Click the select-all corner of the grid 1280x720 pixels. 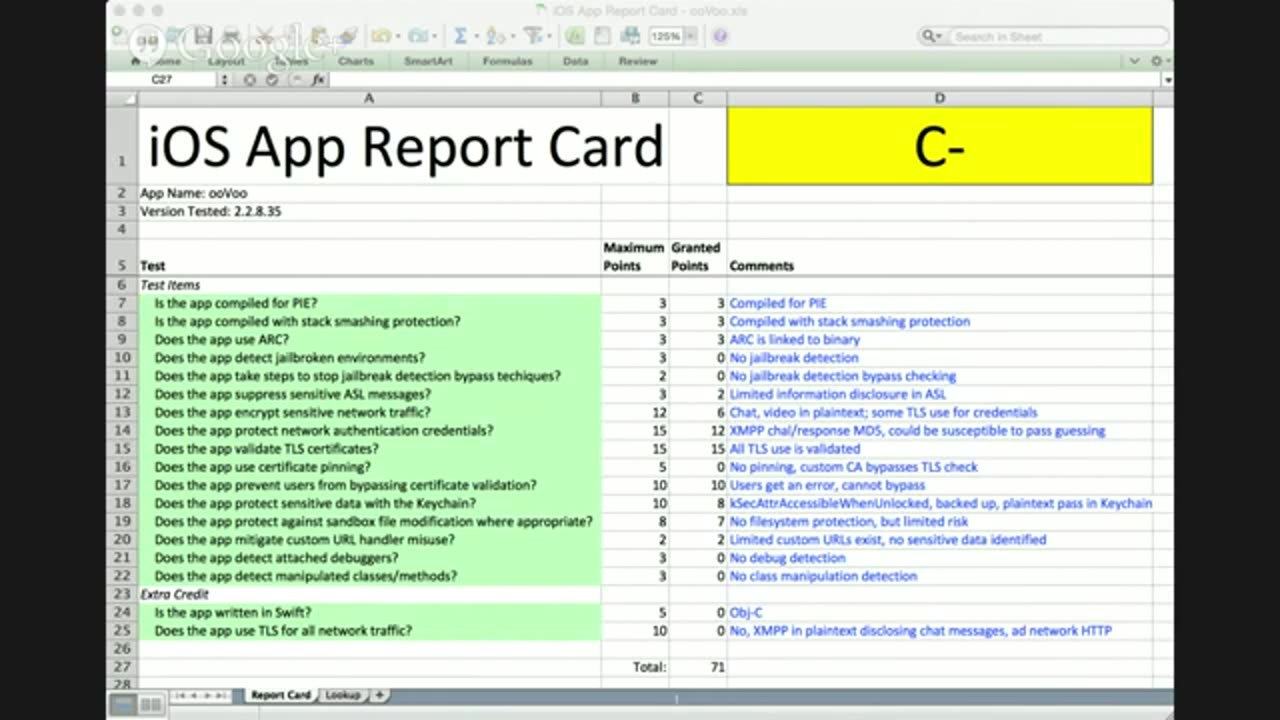coord(122,98)
